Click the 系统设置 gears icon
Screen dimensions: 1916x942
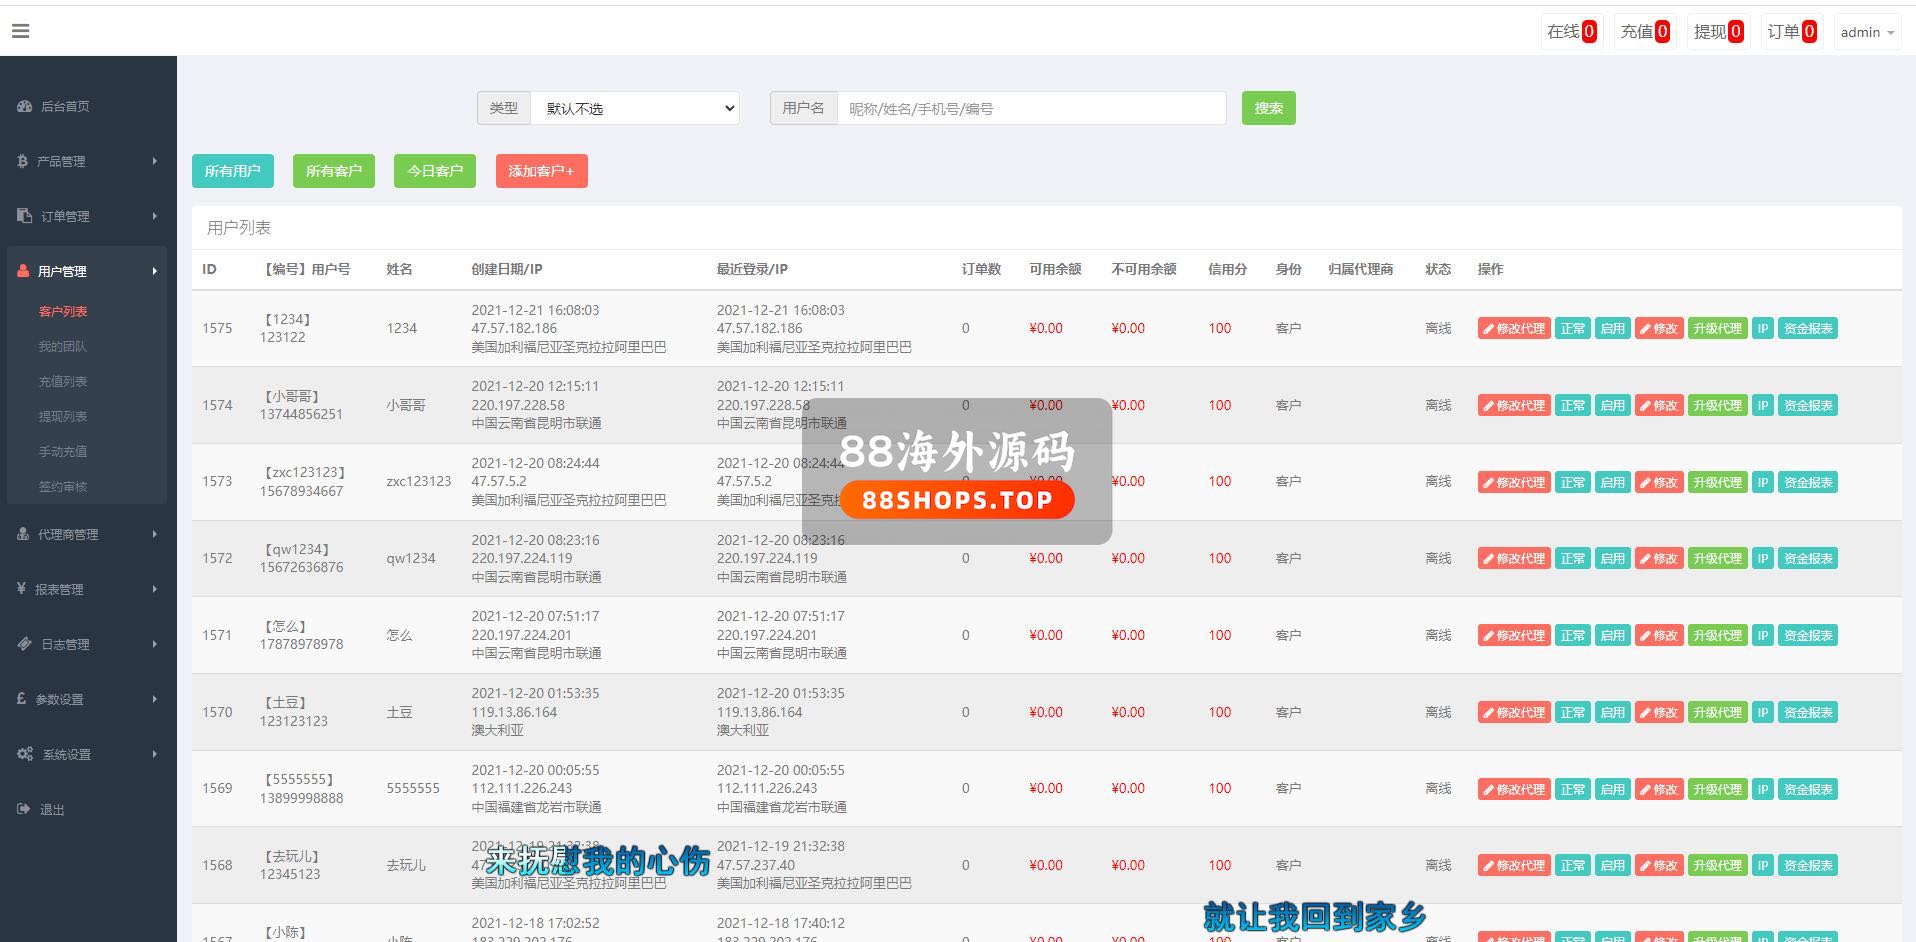pyautogui.click(x=25, y=754)
